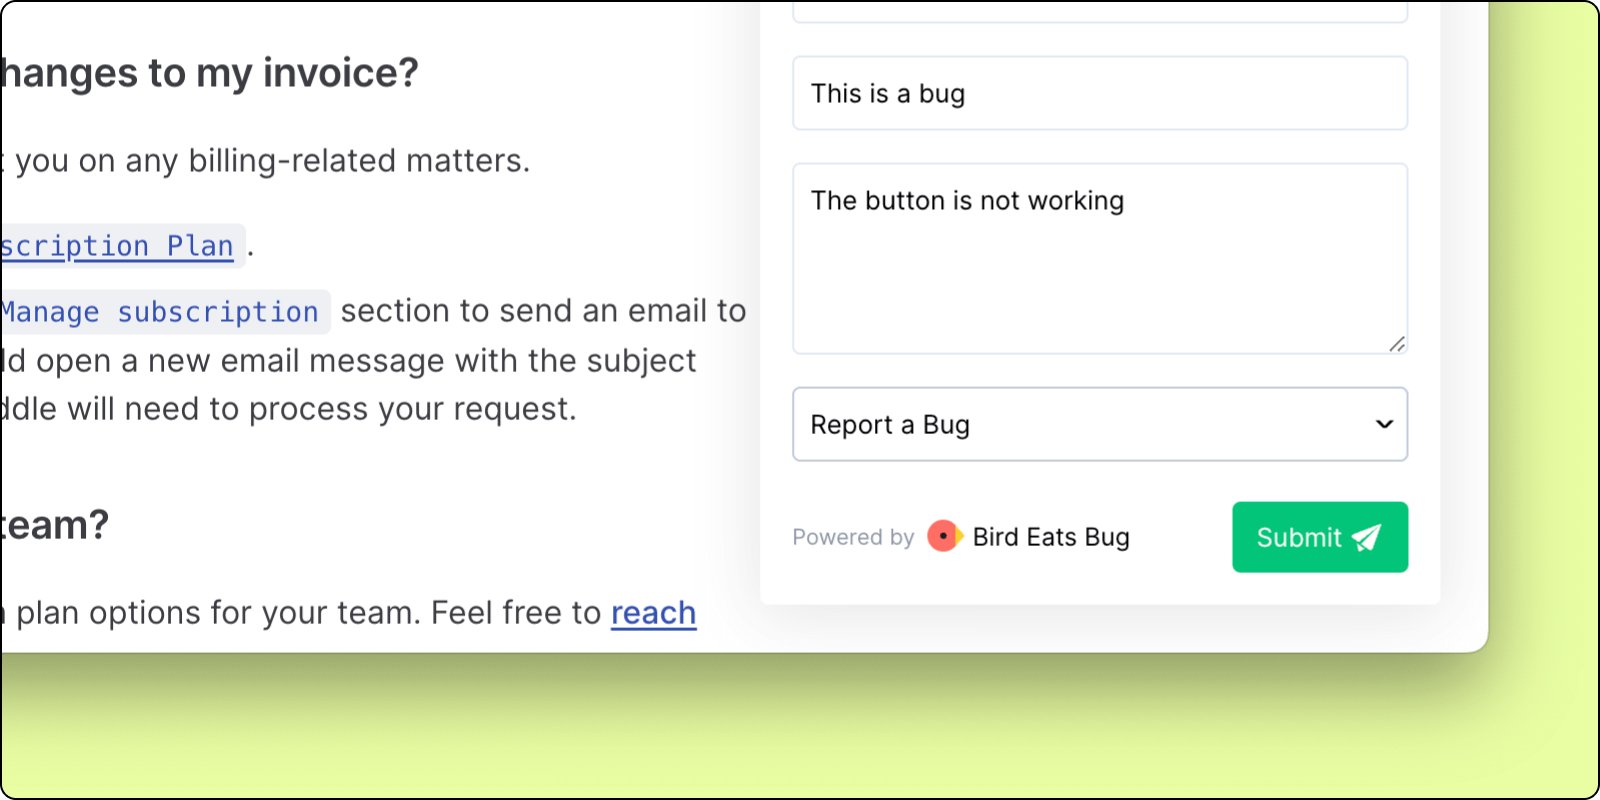Click the dropdown chevron arrow
Image resolution: width=1600 pixels, height=800 pixels.
pos(1384,424)
